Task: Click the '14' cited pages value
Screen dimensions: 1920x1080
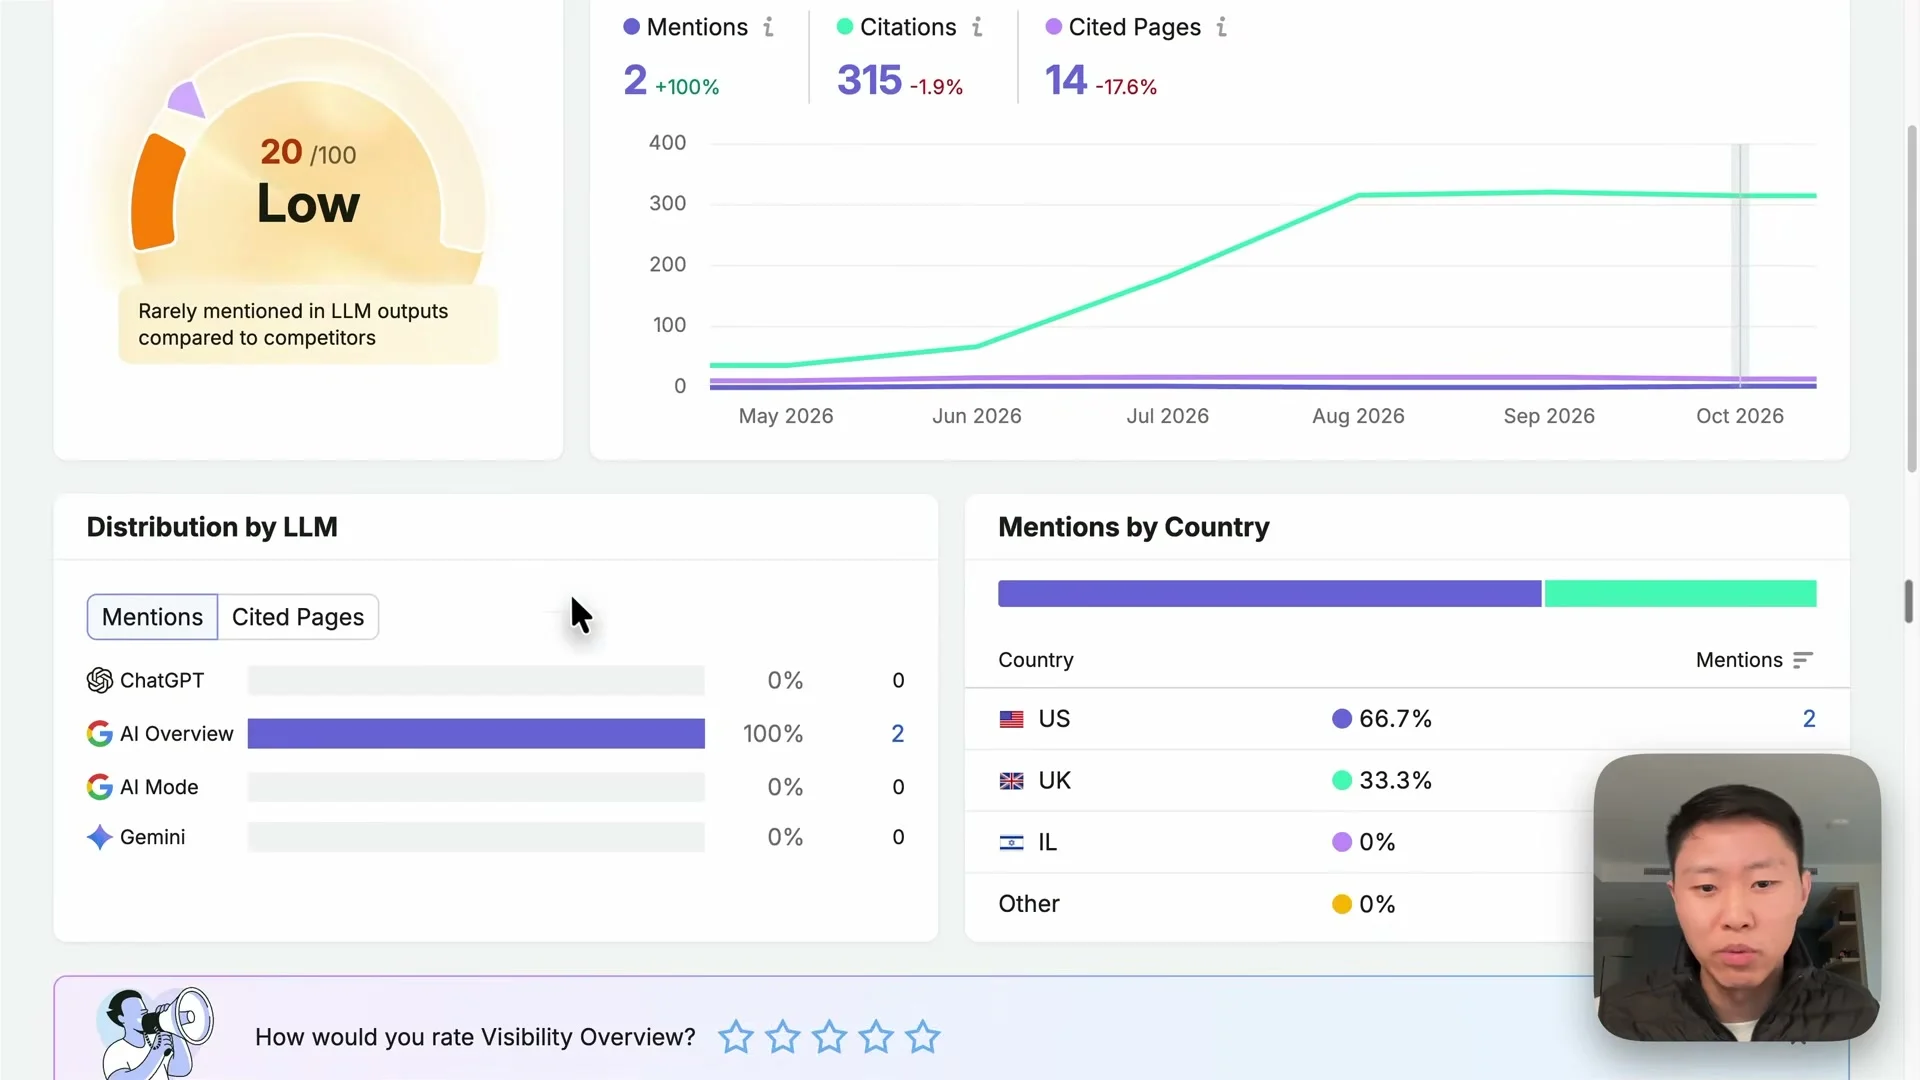Action: tap(1065, 80)
